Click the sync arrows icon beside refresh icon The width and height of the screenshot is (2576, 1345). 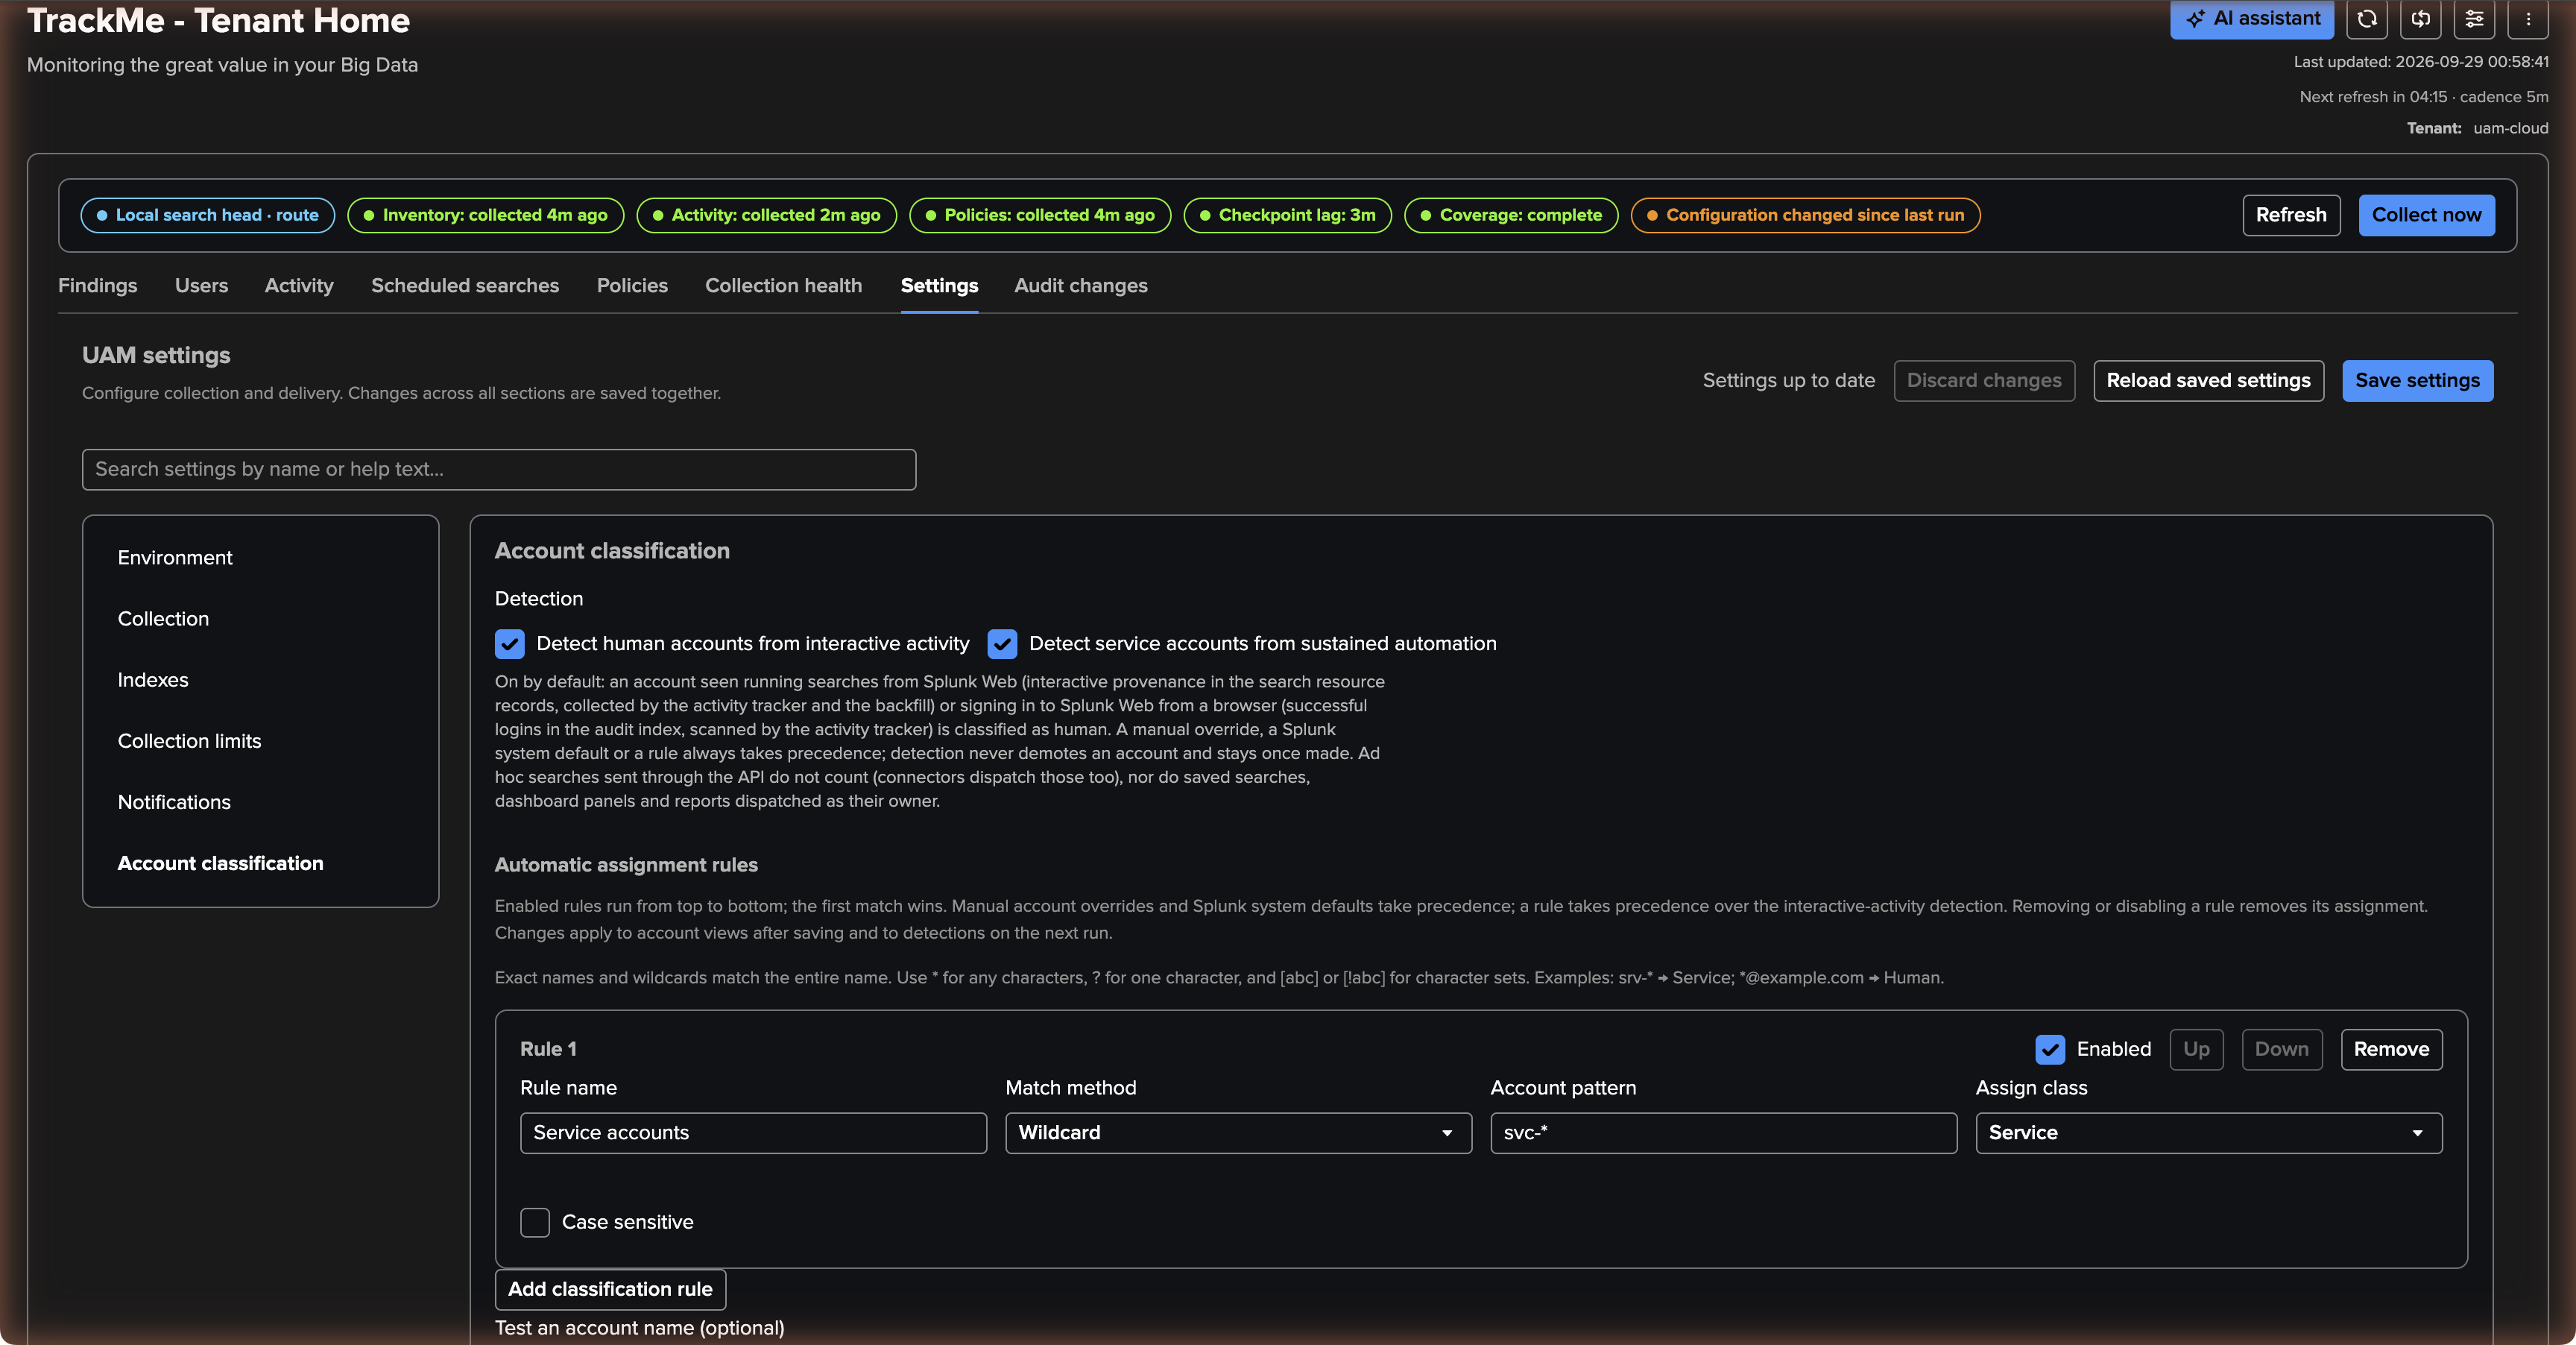coord(2421,19)
